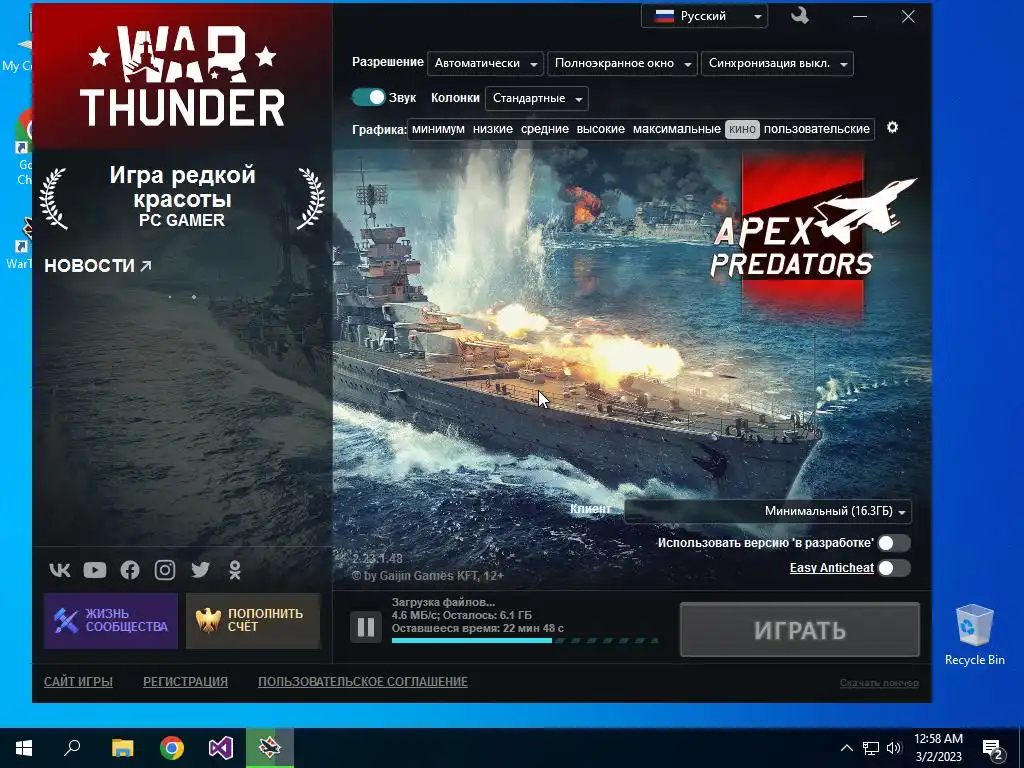
Task: Select кино graphics preset
Action: (x=742, y=129)
